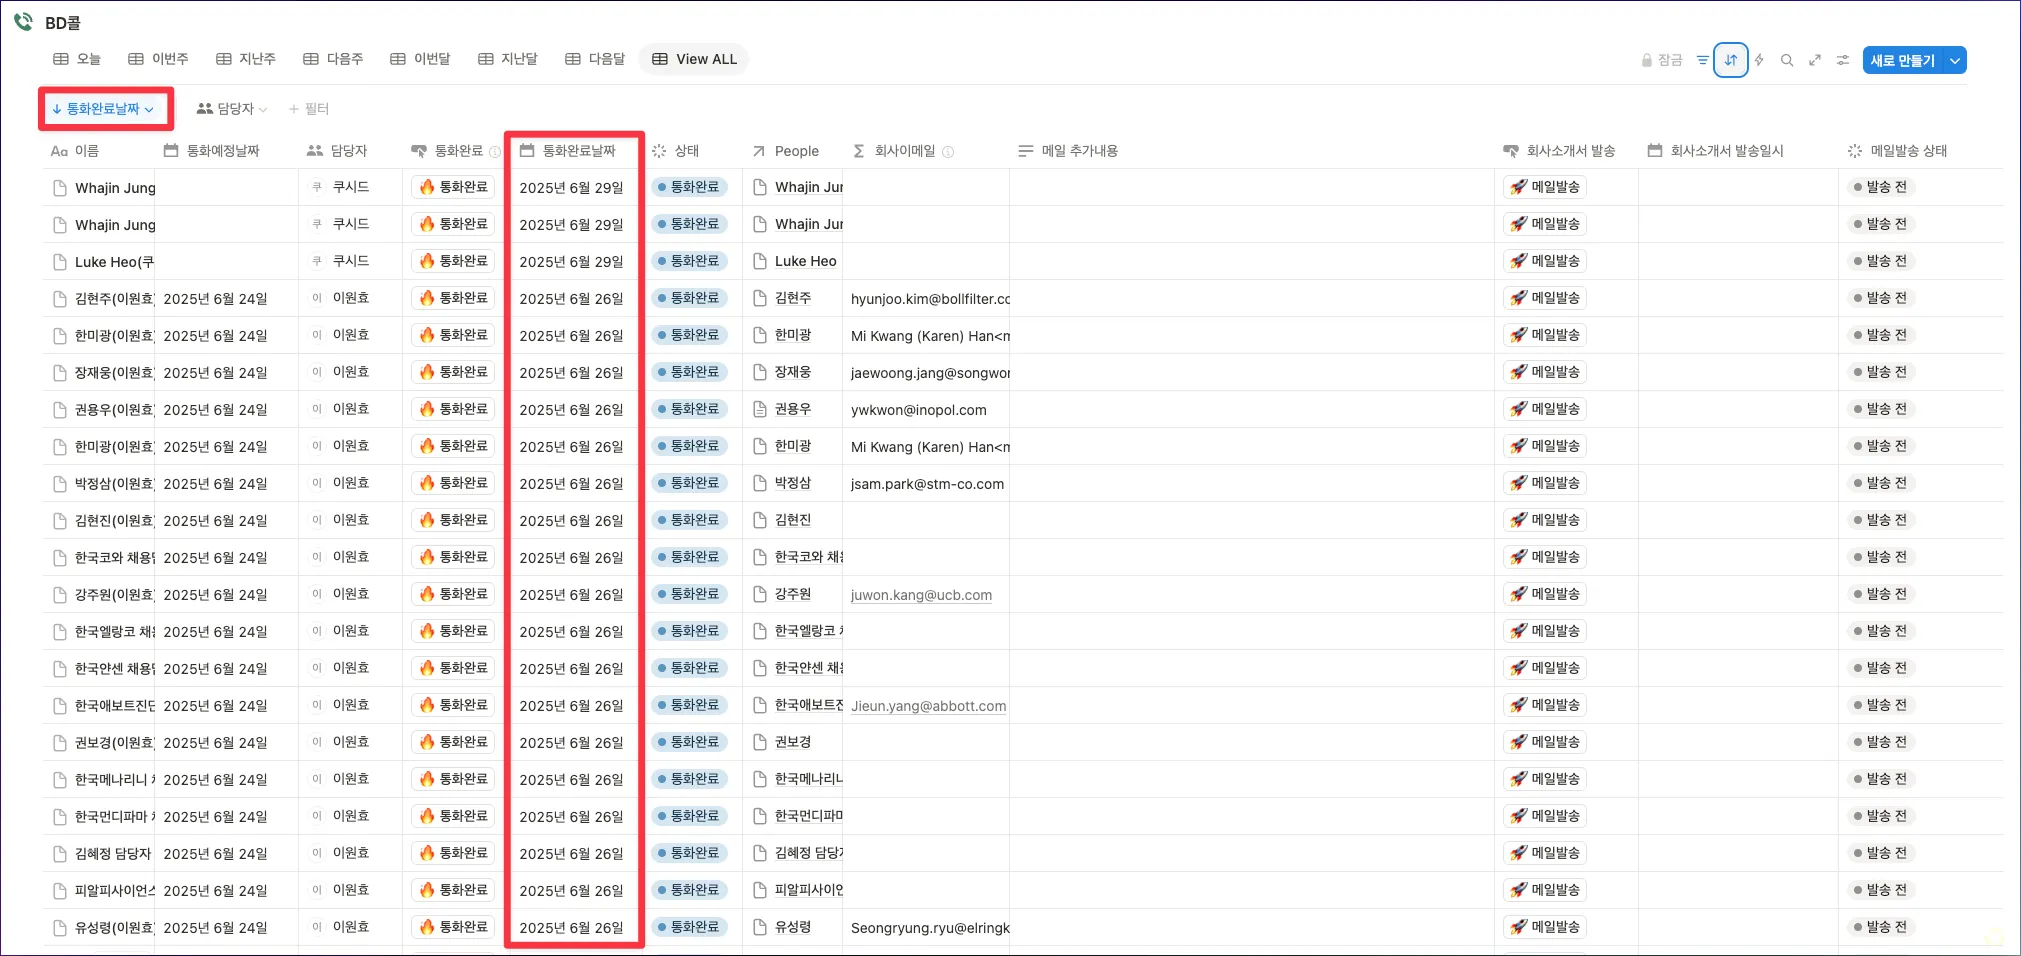Click the BD콜 database title
Viewport: 2021px width, 956px height.
63,22
